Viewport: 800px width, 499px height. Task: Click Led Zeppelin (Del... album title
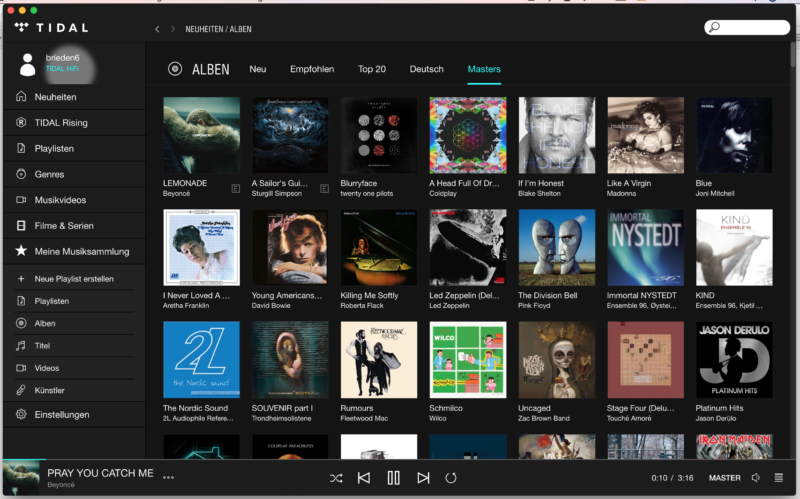(x=464, y=295)
